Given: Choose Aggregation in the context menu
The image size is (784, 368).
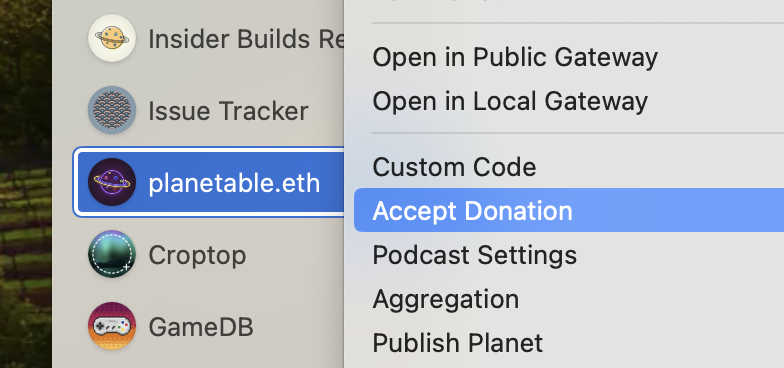Looking at the screenshot, I should tap(446, 300).
